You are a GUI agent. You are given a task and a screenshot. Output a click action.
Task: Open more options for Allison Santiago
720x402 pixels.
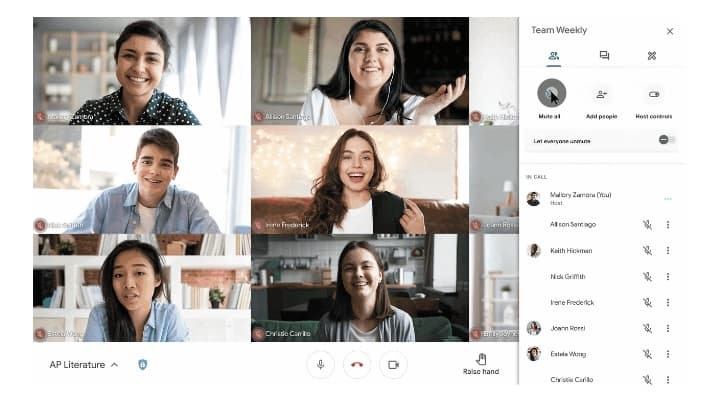pyautogui.click(x=668, y=225)
